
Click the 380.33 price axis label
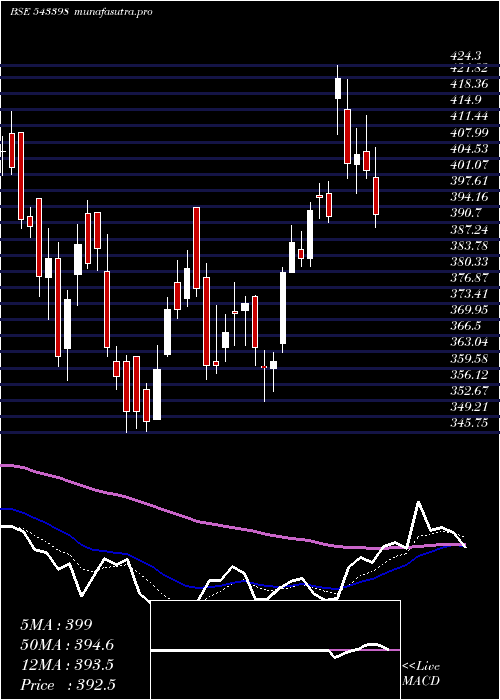(x=469, y=261)
